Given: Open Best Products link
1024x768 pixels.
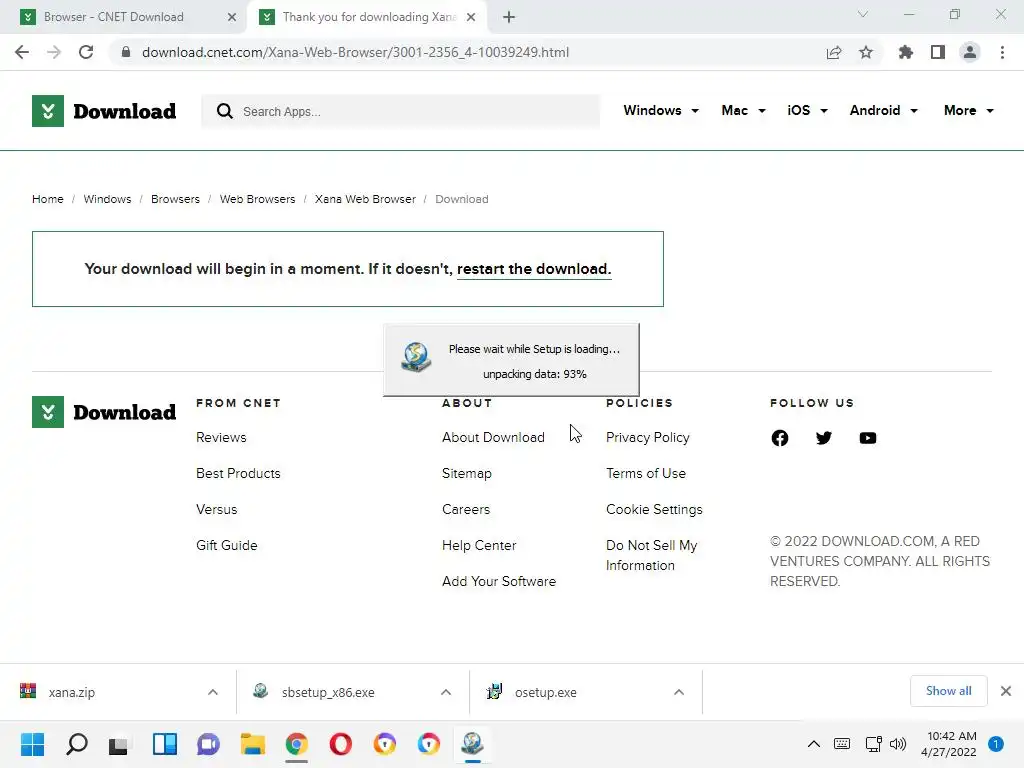Looking at the screenshot, I should [x=238, y=473].
